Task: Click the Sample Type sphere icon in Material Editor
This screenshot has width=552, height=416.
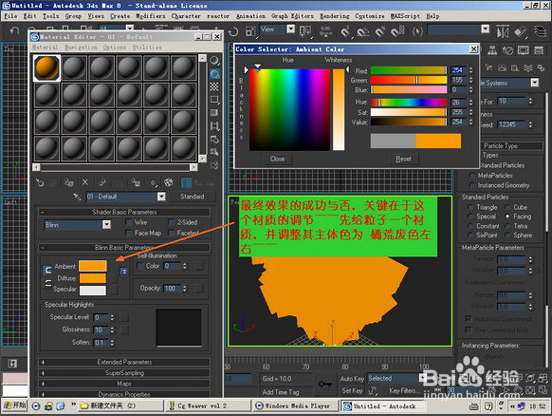Action: click(x=214, y=61)
